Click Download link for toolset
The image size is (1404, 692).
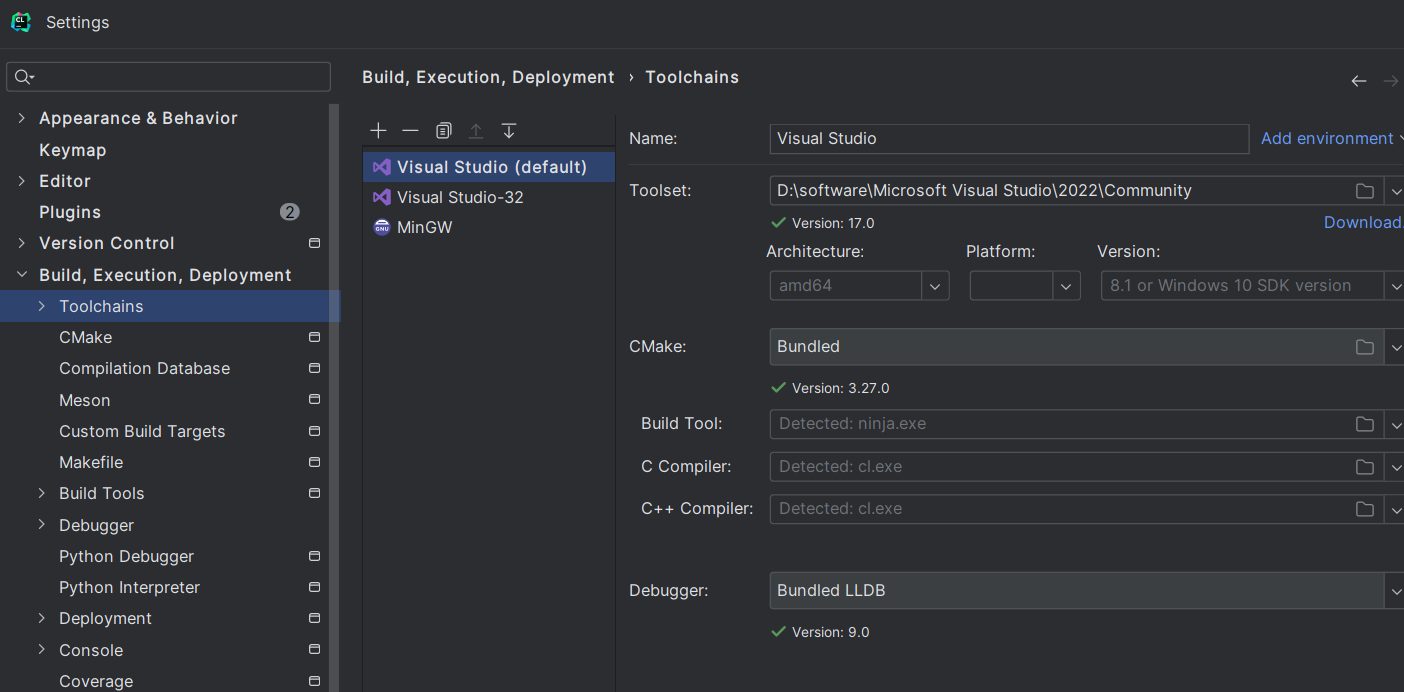[x=1363, y=222]
